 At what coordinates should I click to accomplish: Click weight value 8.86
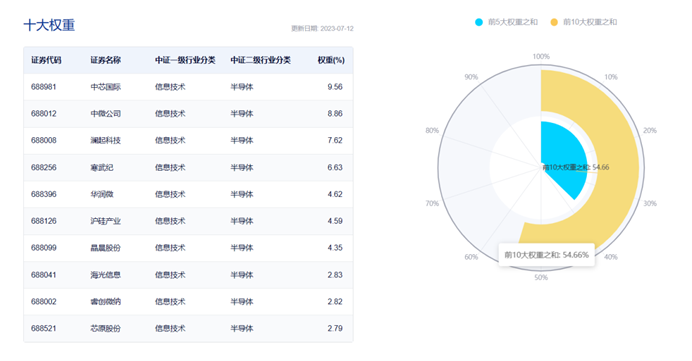(335, 113)
